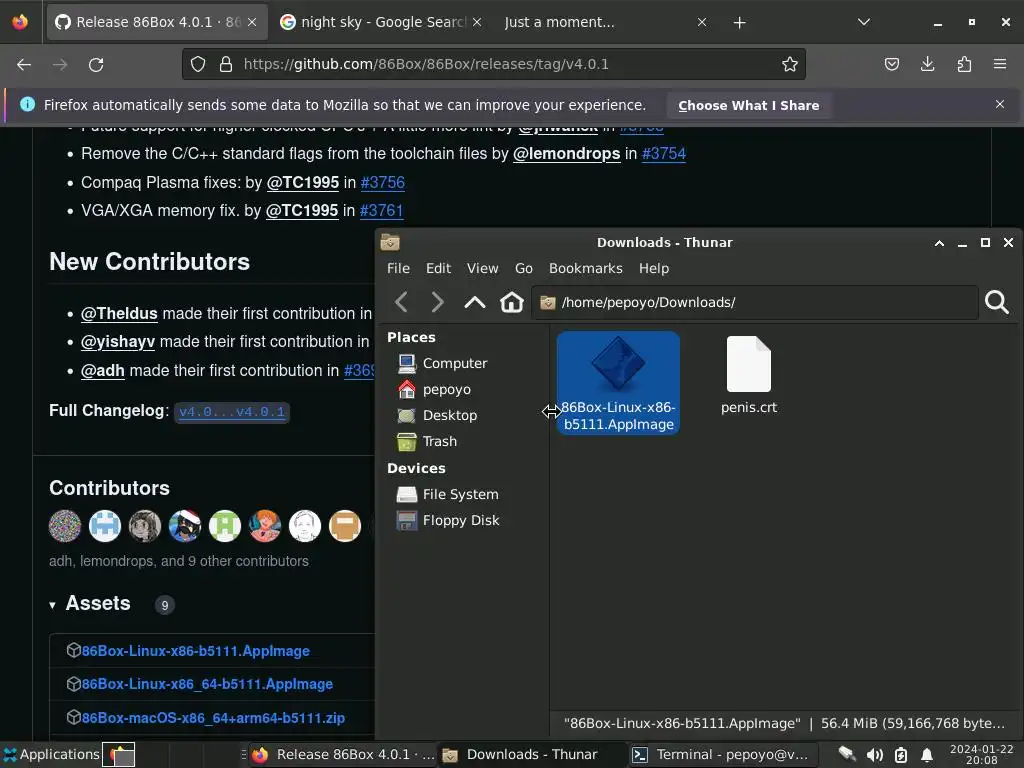Switch to Downloads - Thunar taskbar button
This screenshot has height=768, width=1024.
tap(530, 755)
